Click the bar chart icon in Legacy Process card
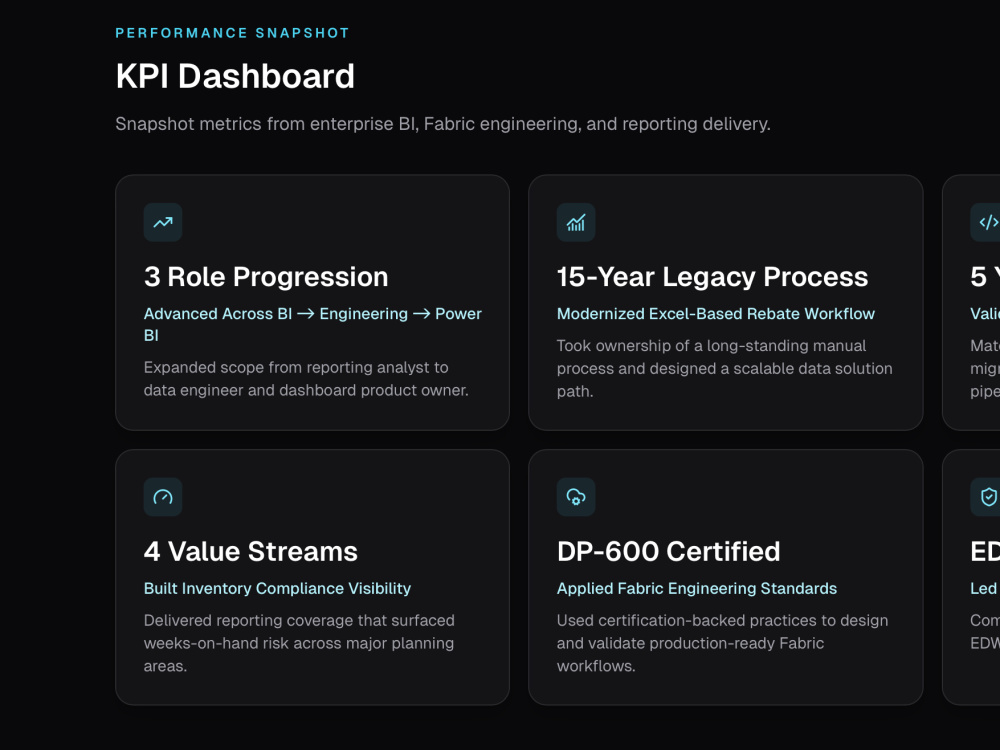Image resolution: width=1000 pixels, height=750 pixels. pyautogui.click(x=576, y=223)
